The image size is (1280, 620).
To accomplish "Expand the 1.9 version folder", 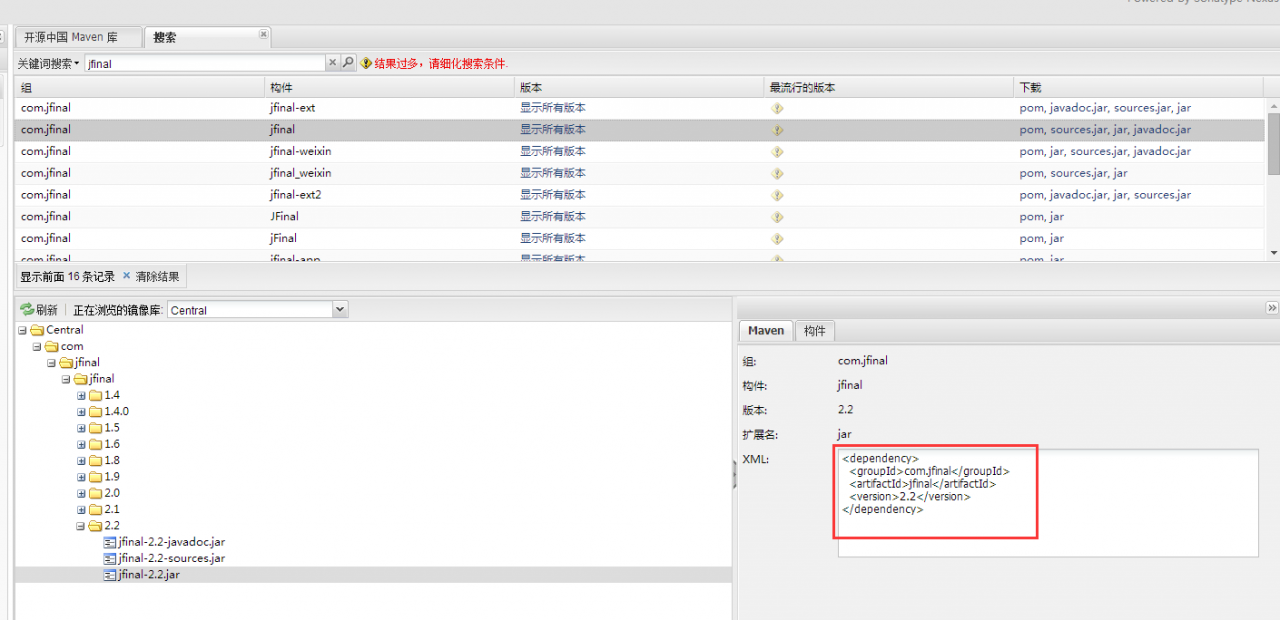I will 82,477.
